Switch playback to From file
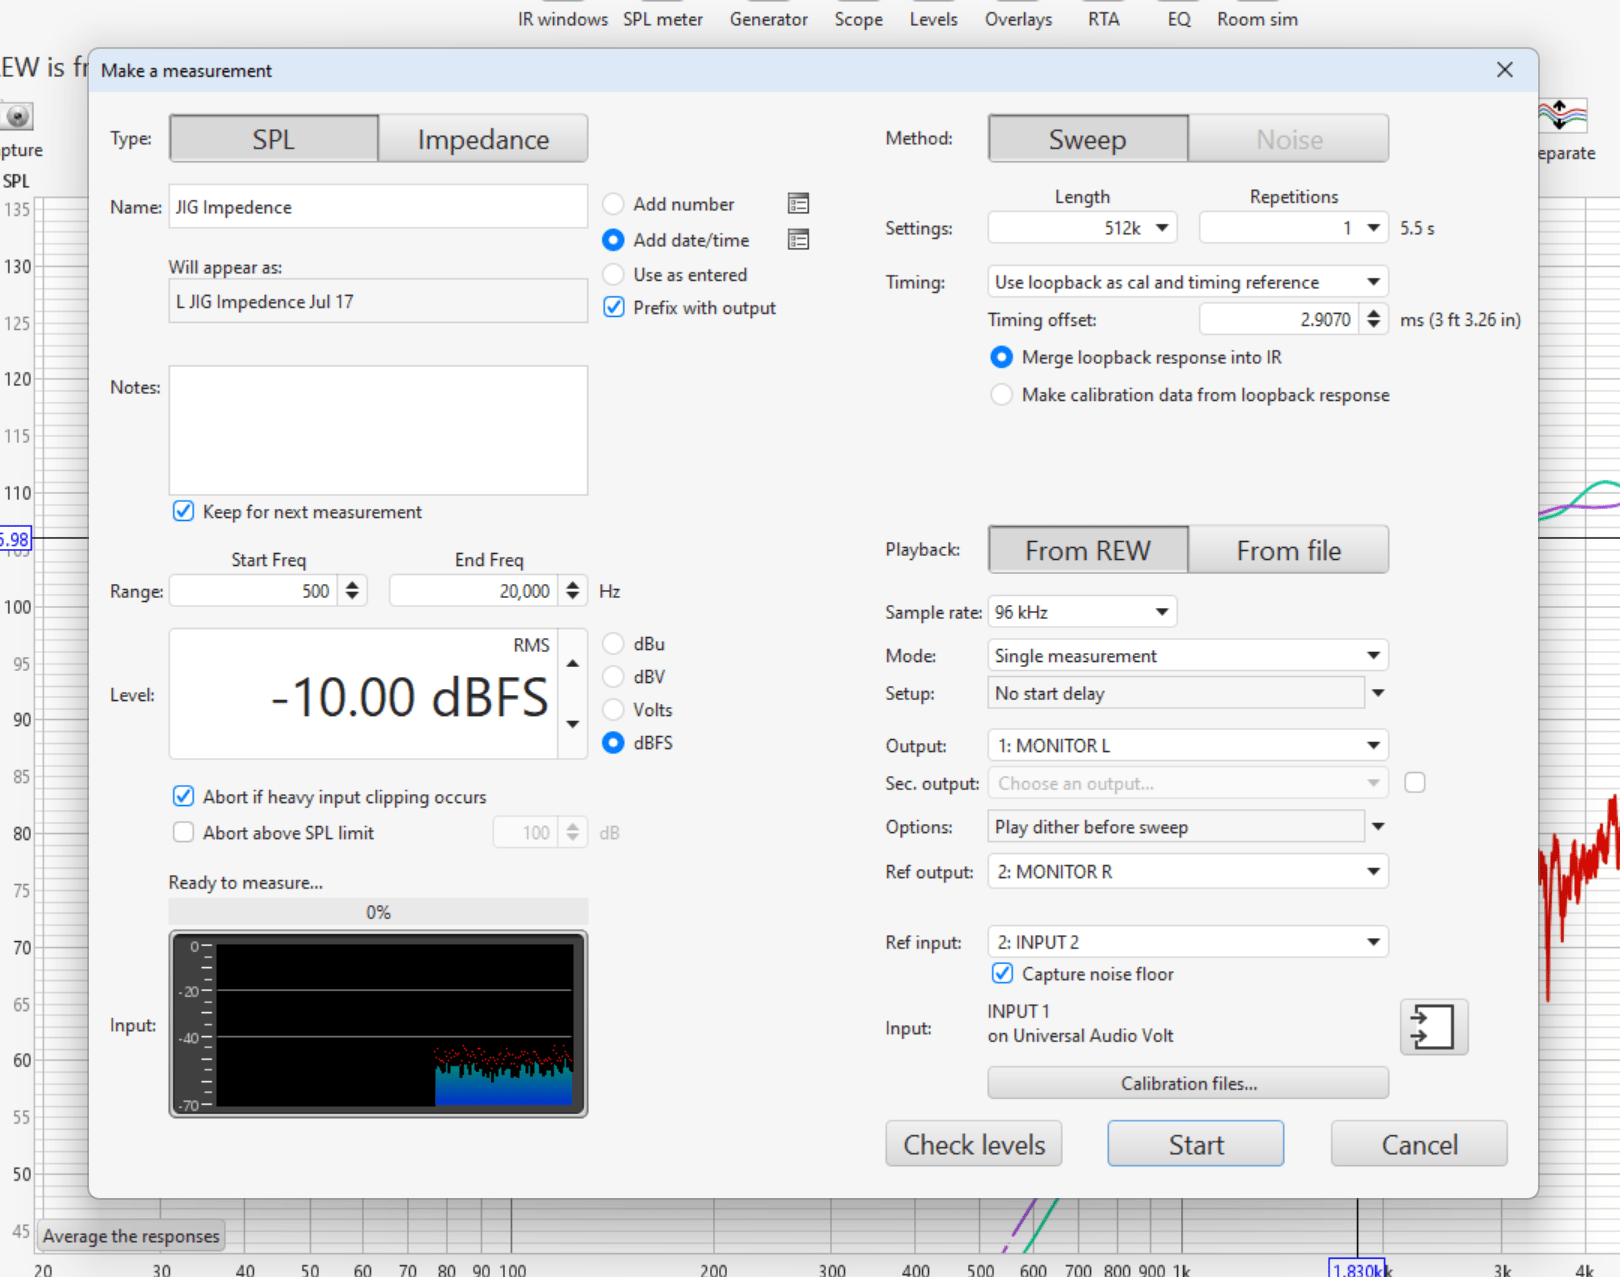This screenshot has height=1277, width=1620. coord(1289,550)
